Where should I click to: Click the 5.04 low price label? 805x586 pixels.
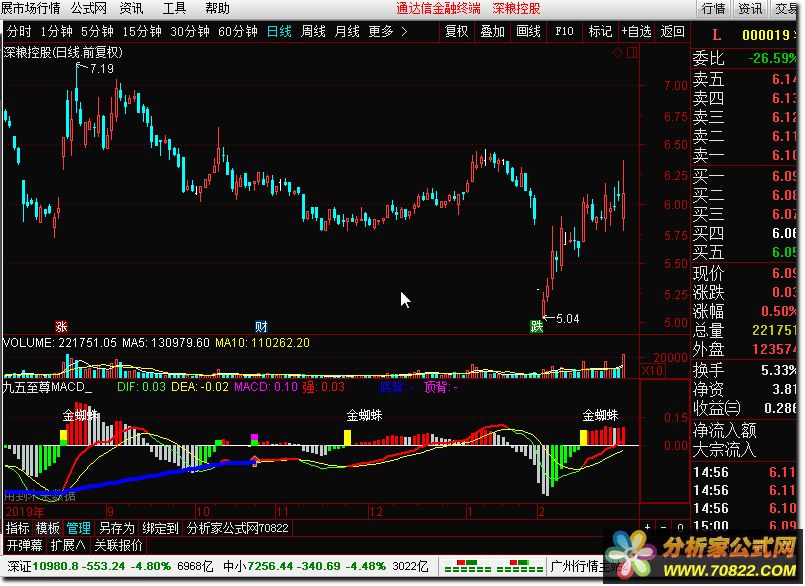(x=567, y=318)
